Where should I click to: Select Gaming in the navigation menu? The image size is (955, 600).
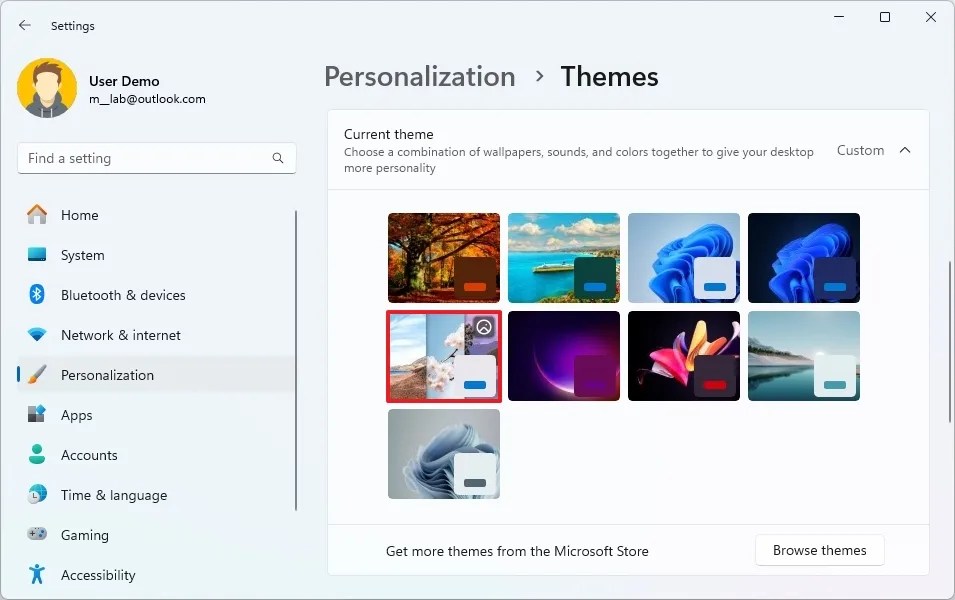[x=85, y=535]
